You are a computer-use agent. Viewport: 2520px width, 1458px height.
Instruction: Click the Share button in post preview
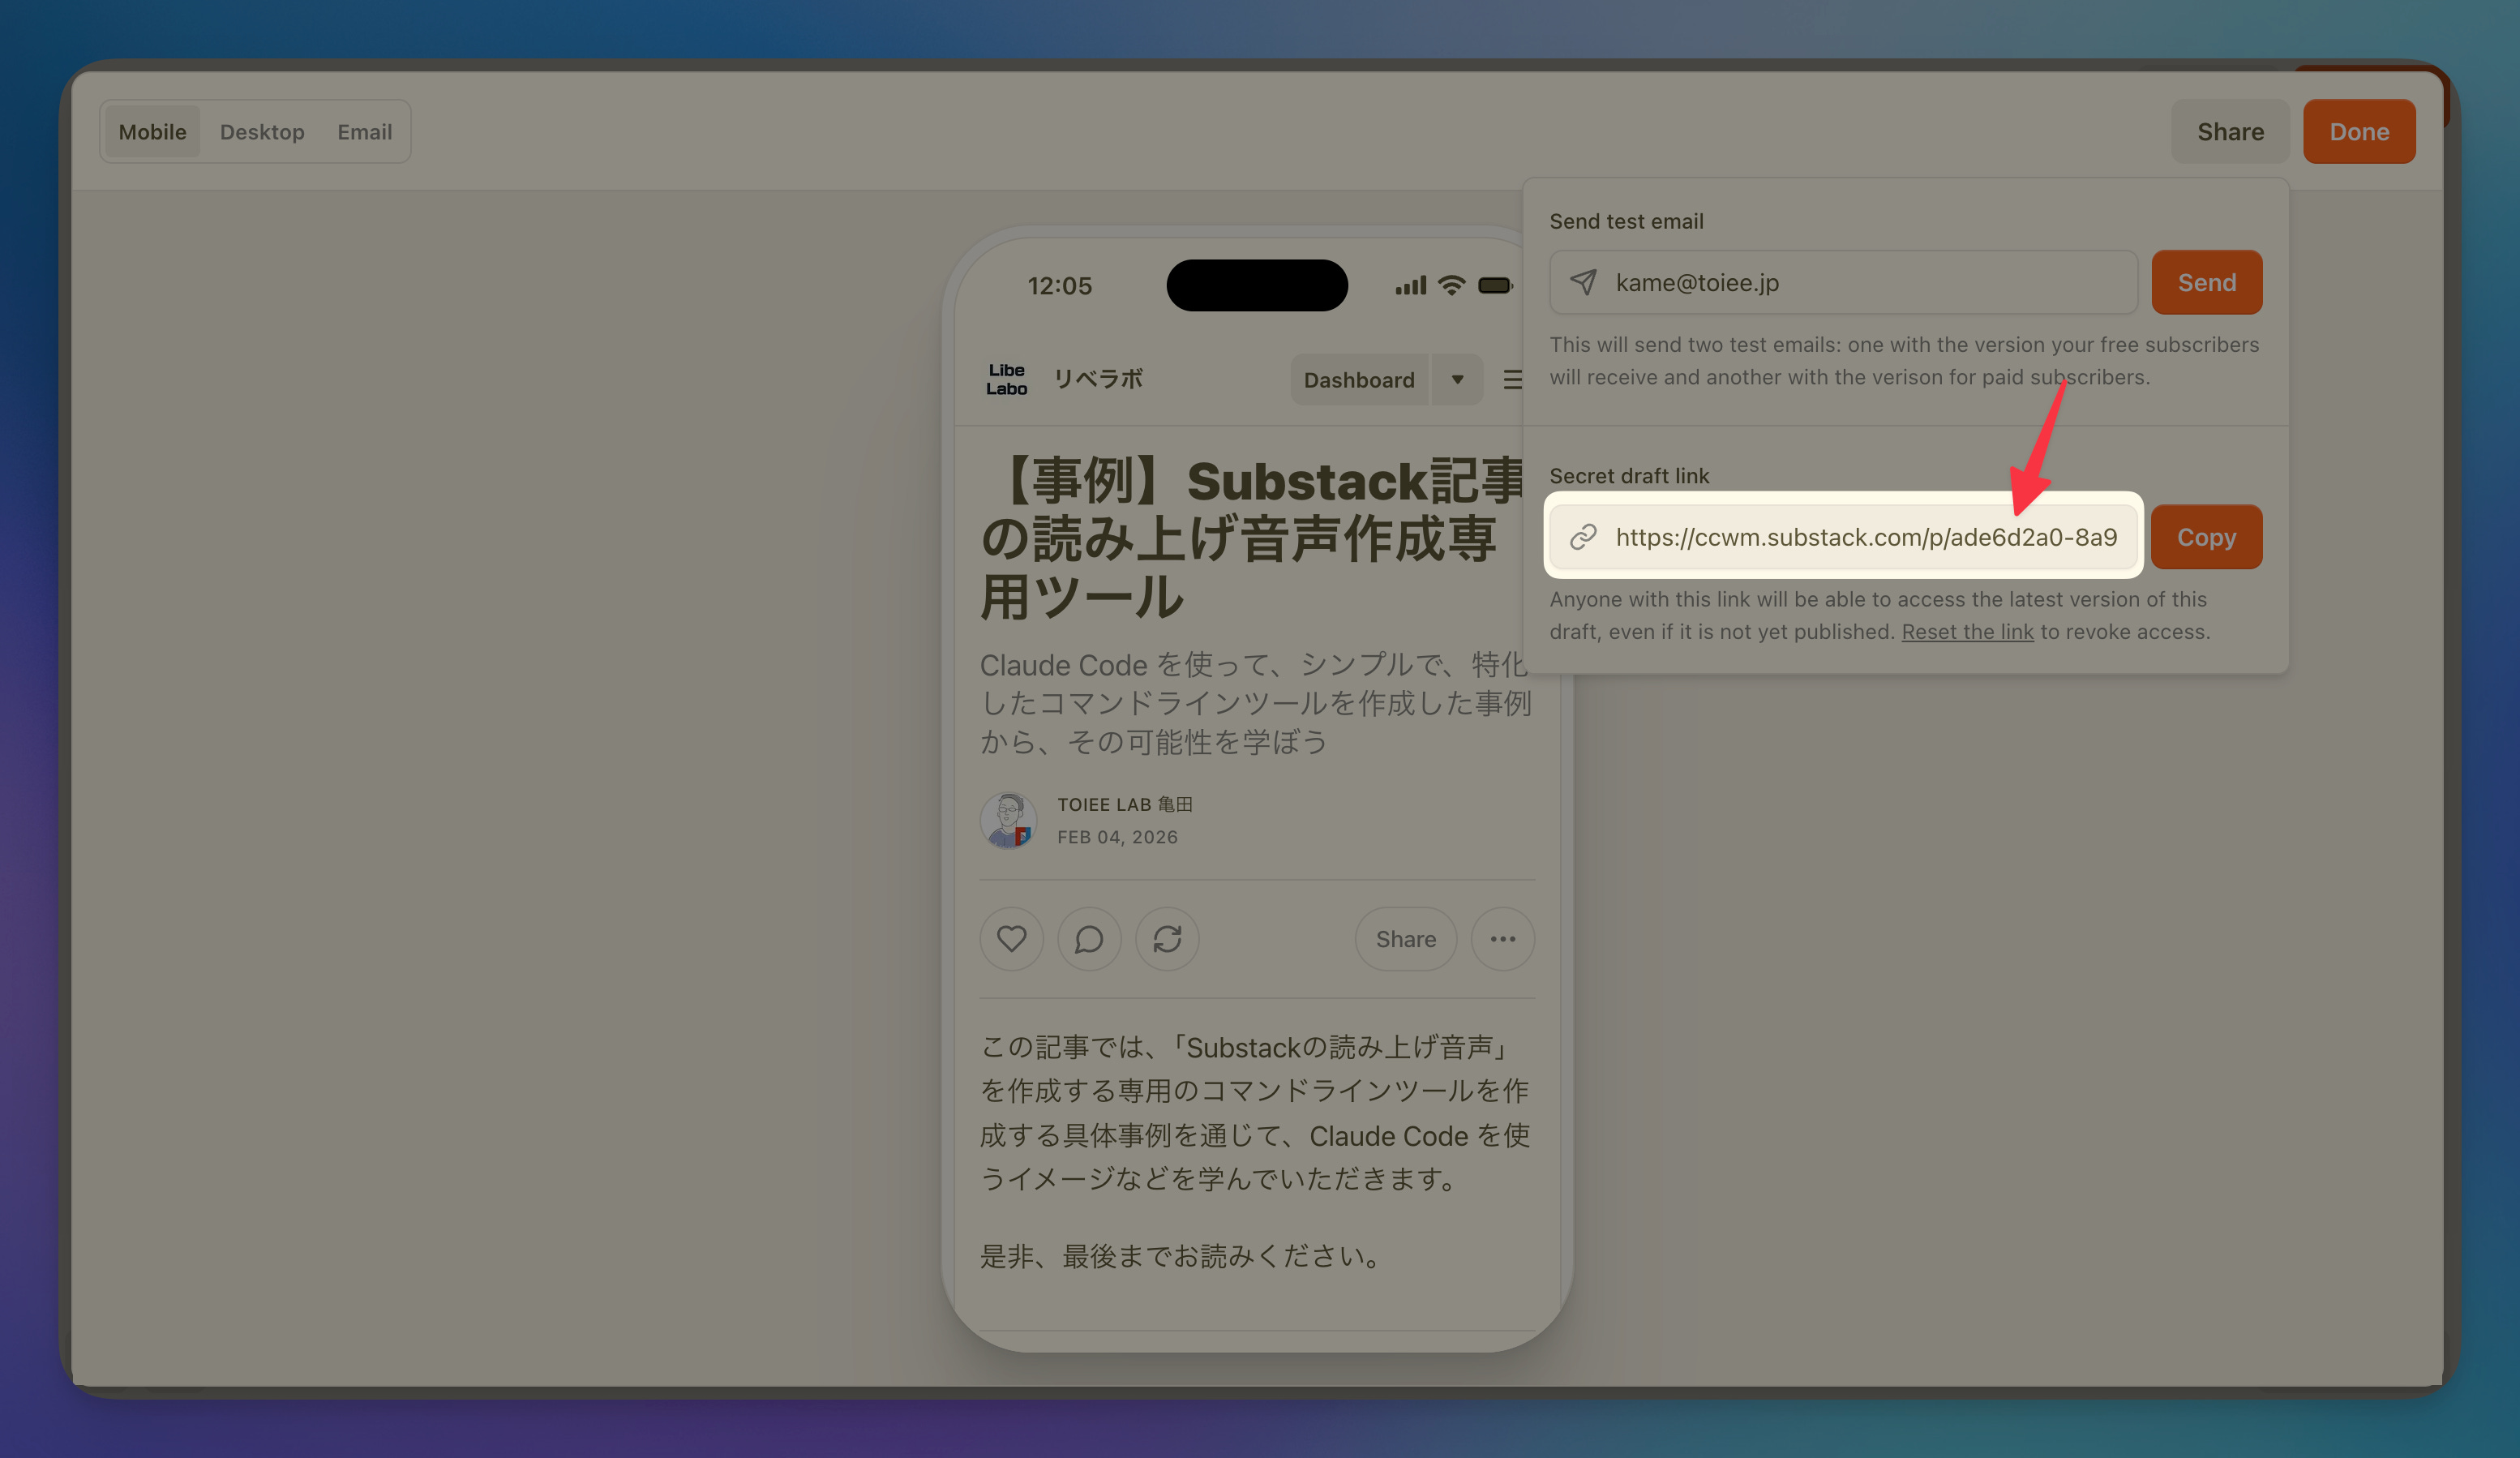pyautogui.click(x=1405, y=939)
